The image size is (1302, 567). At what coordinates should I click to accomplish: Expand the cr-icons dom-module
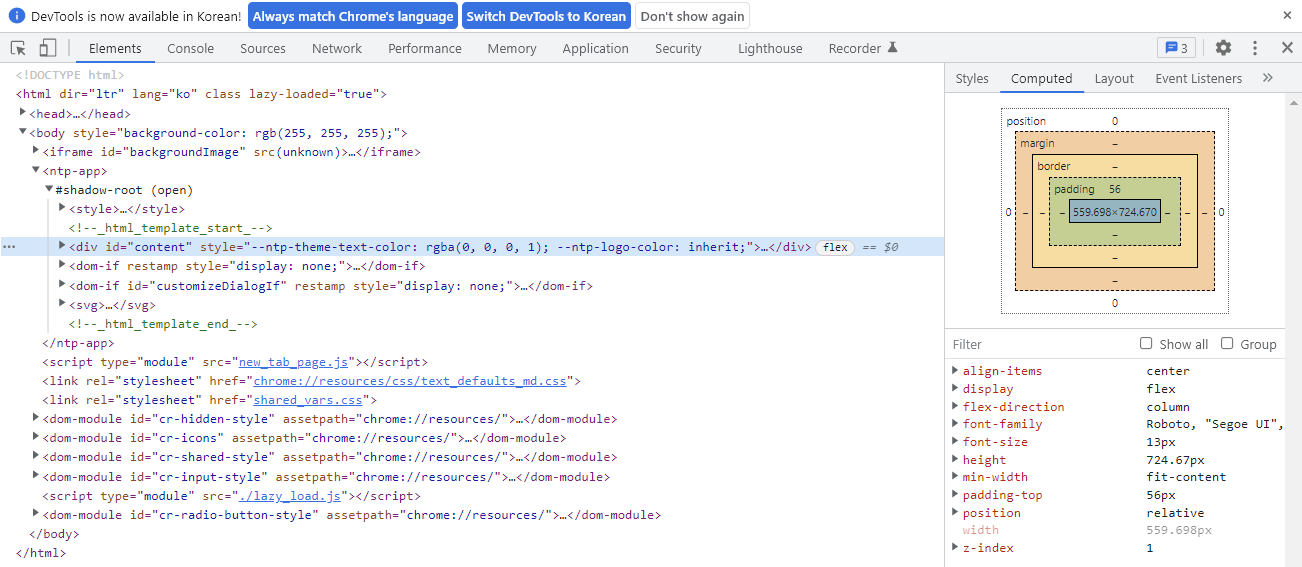36,437
